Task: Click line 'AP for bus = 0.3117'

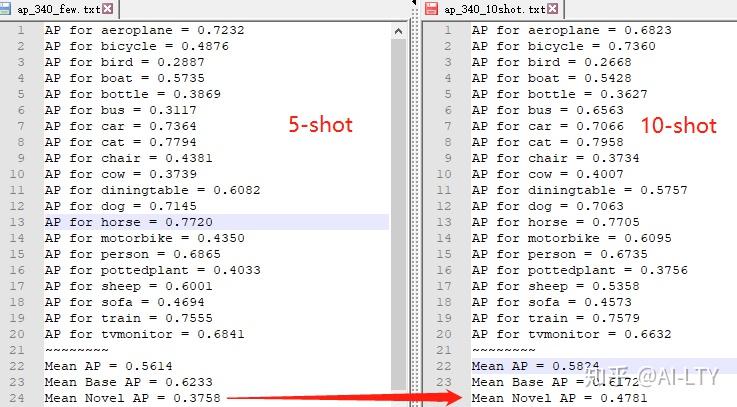Action: click(x=121, y=110)
